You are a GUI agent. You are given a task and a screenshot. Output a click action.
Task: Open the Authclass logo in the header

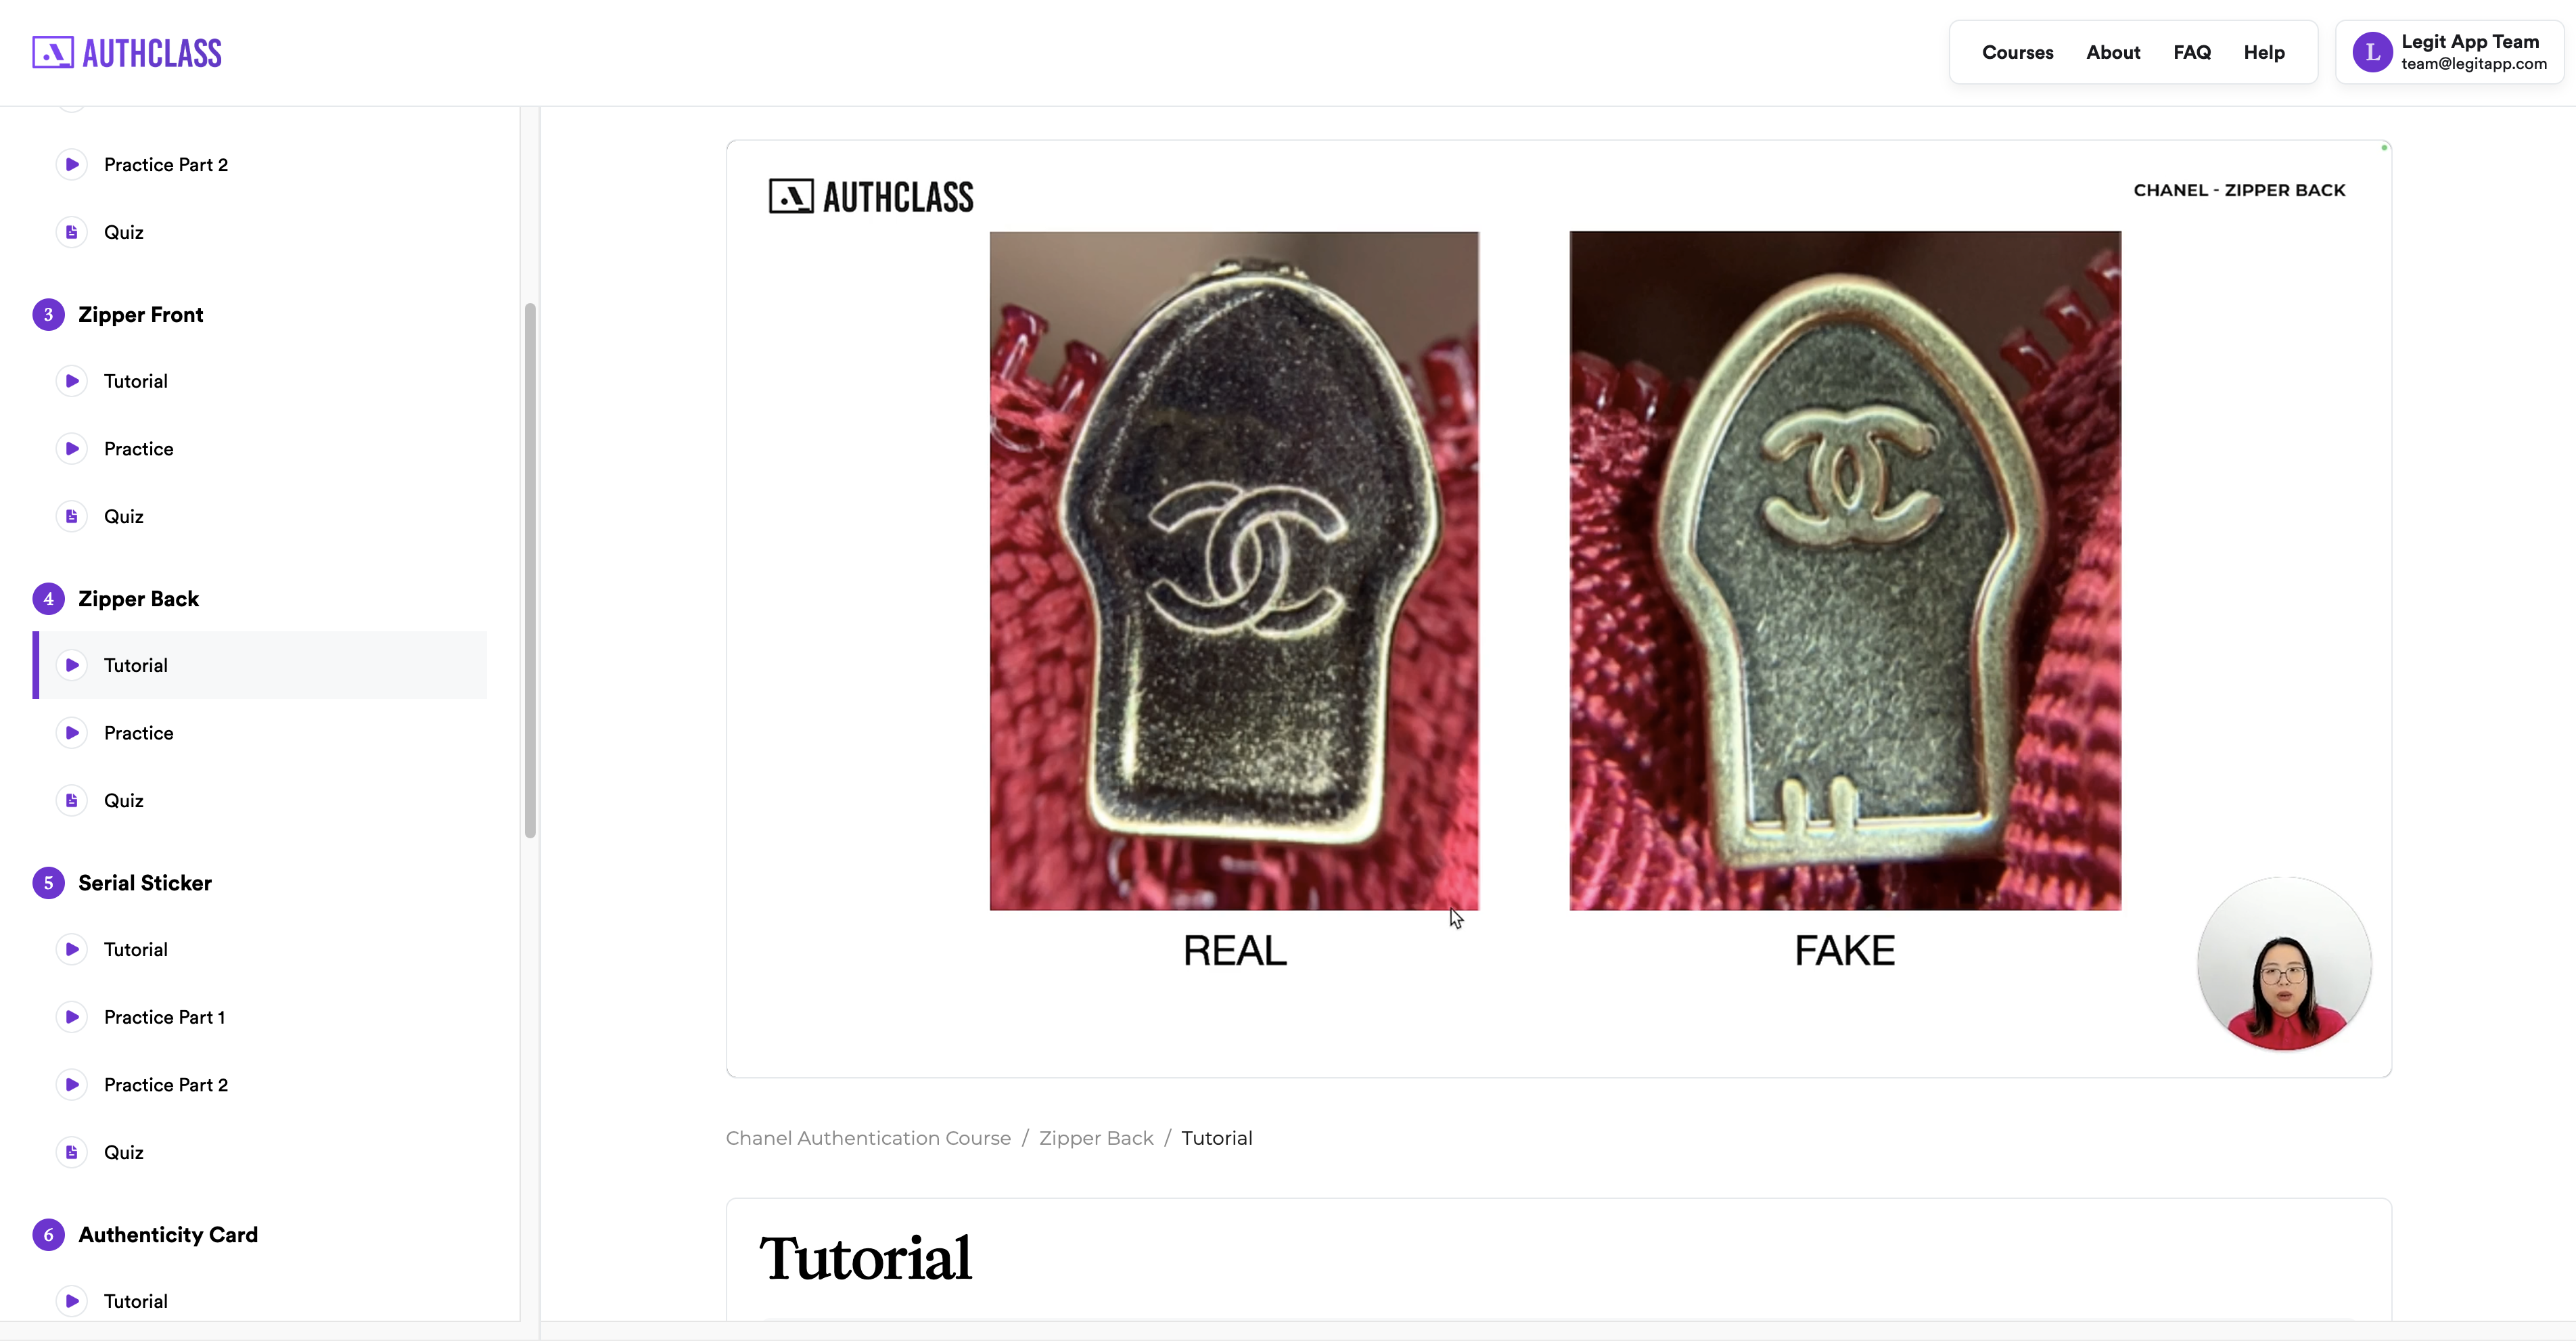(x=127, y=53)
